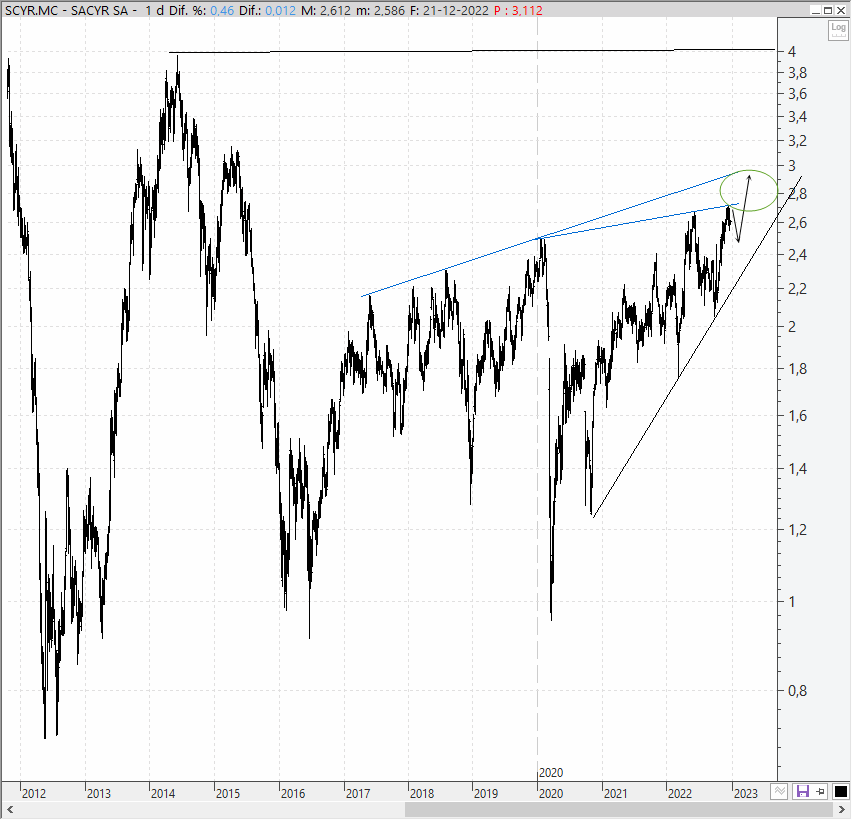This screenshot has height=820, width=852.
Task: Click the scrollbar left arrow
Action: pos(8,810)
